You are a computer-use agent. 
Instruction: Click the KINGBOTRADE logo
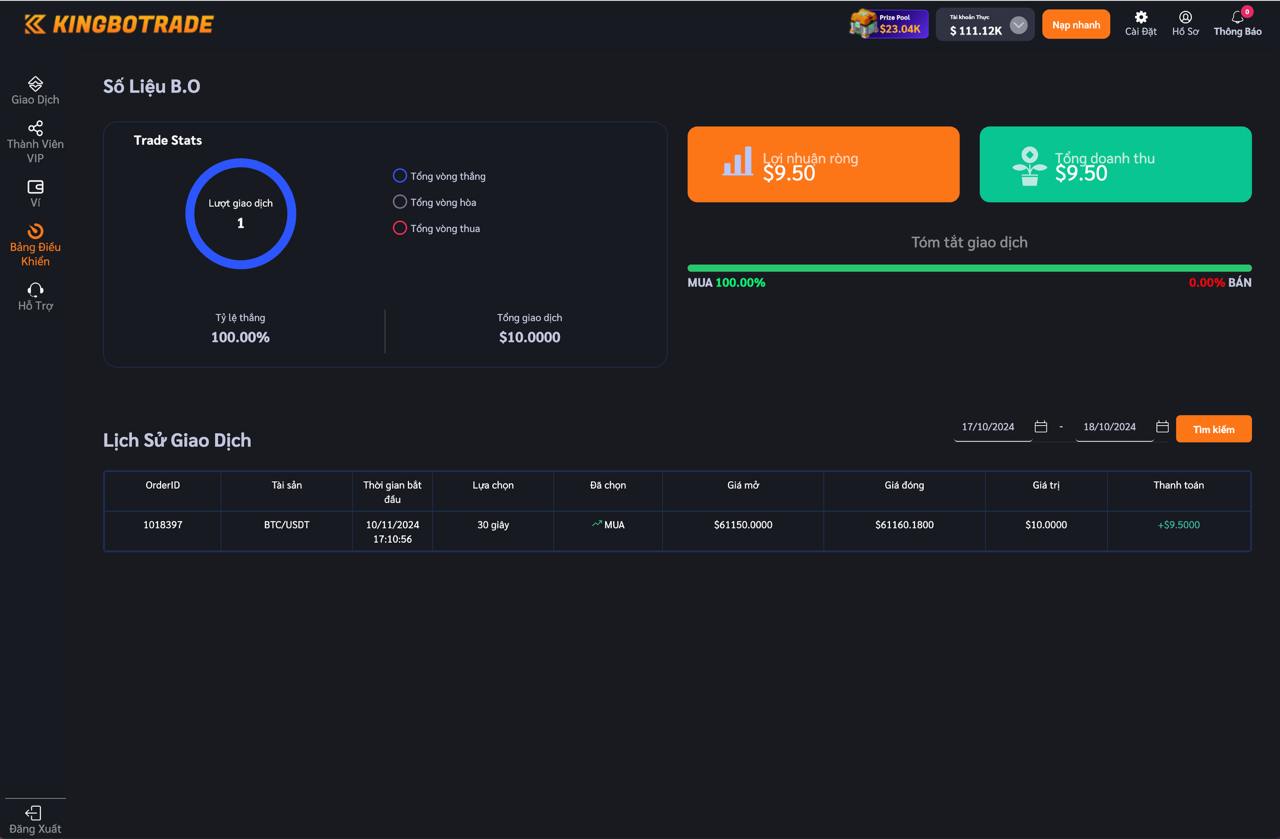(119, 24)
